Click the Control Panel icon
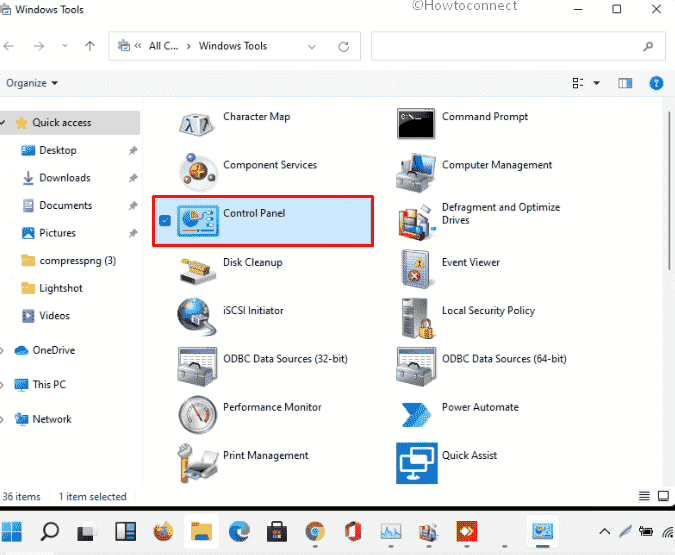 (198, 221)
